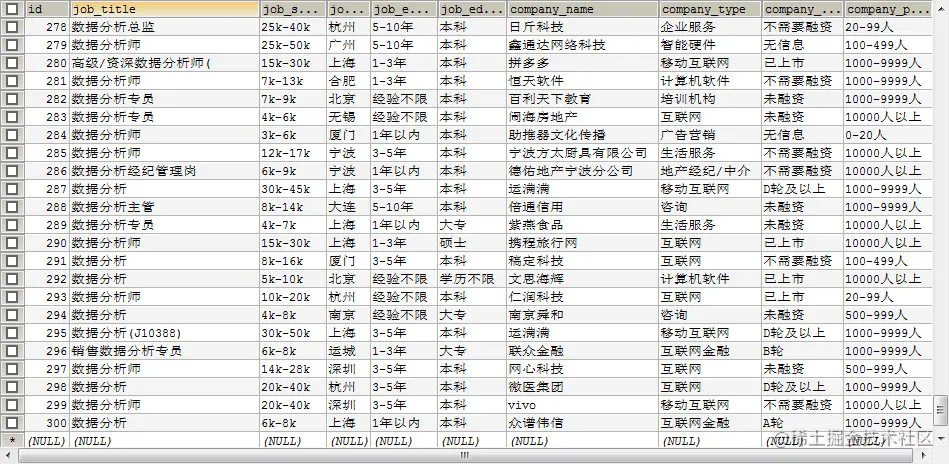Select the checkbox for row id 283
Screen dimensions: 949x464
[x=12, y=117]
